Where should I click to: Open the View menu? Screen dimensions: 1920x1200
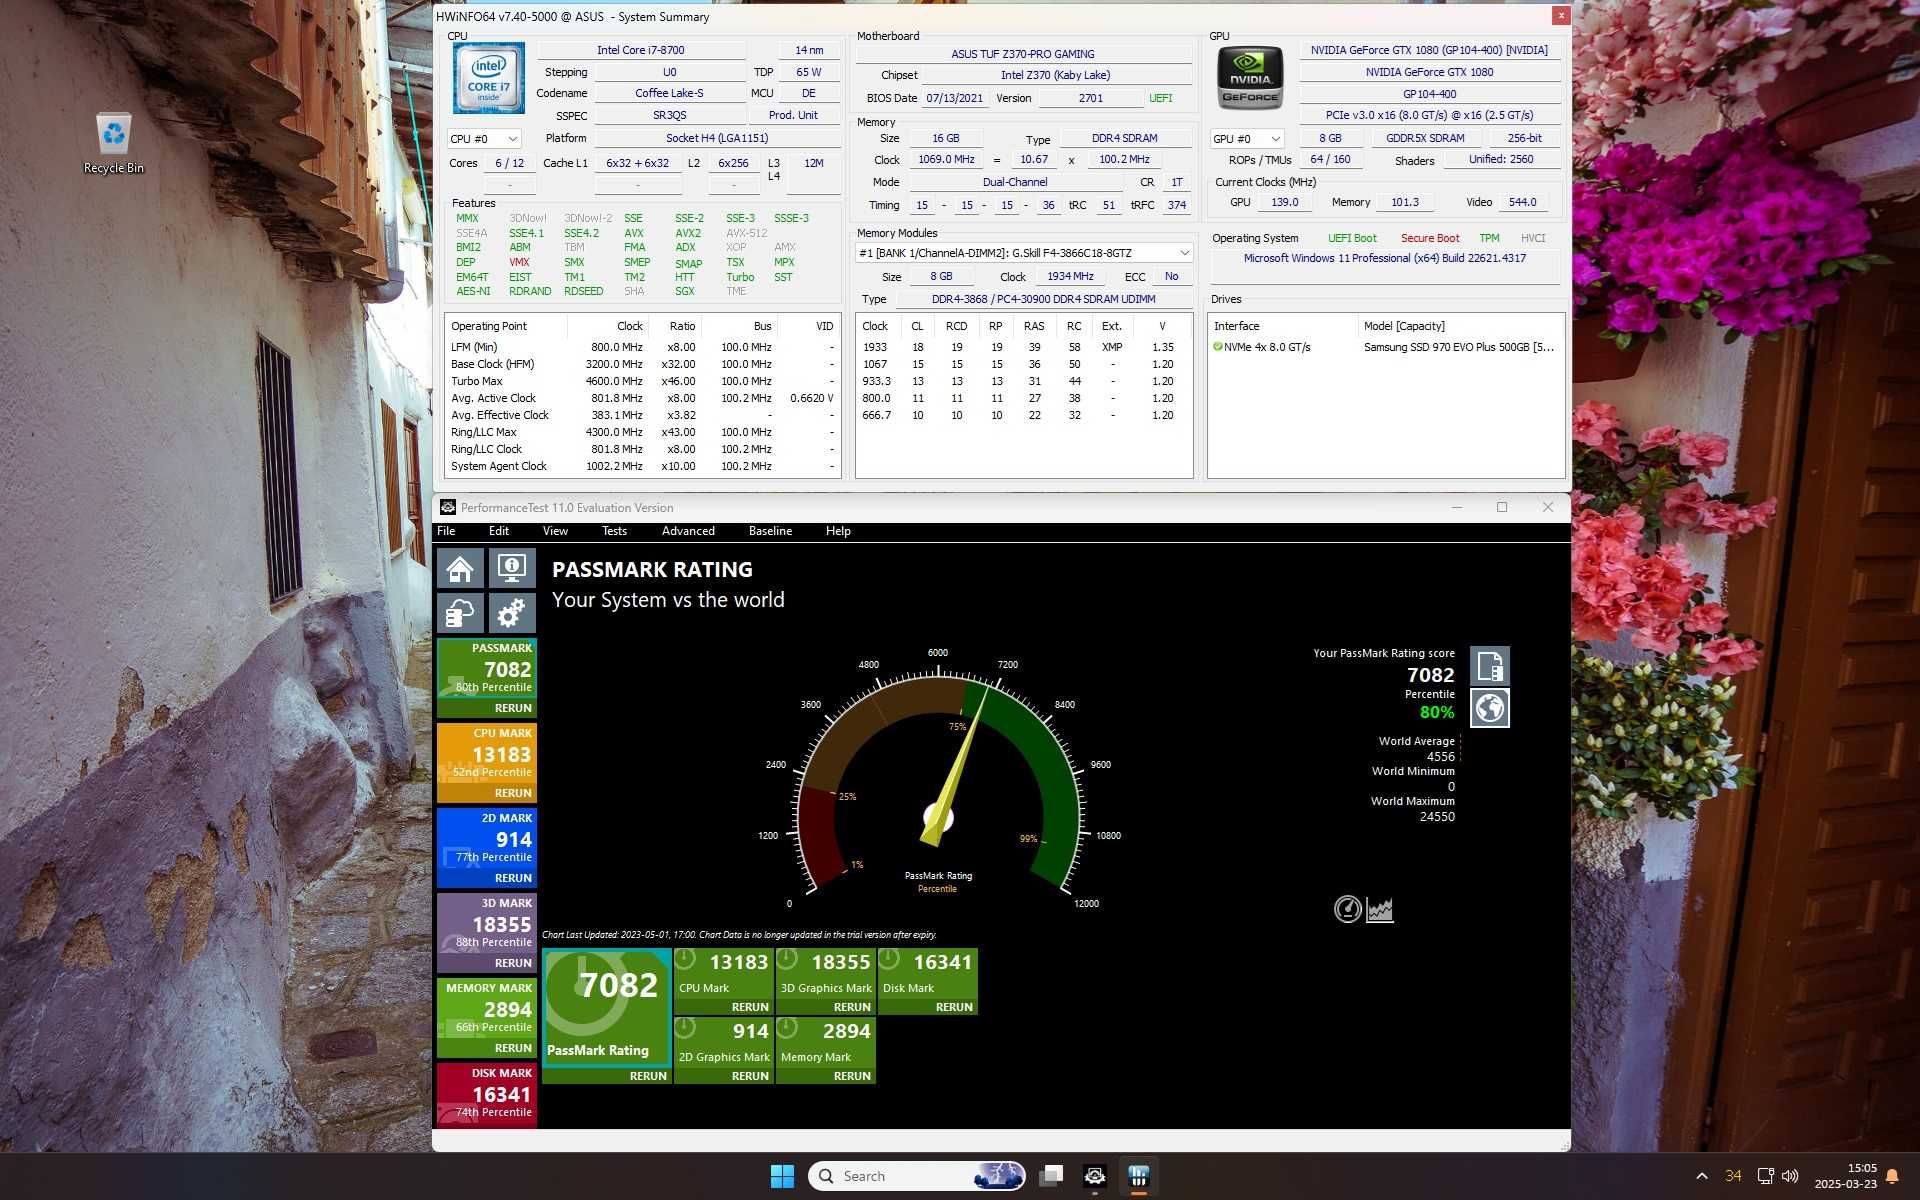click(555, 531)
